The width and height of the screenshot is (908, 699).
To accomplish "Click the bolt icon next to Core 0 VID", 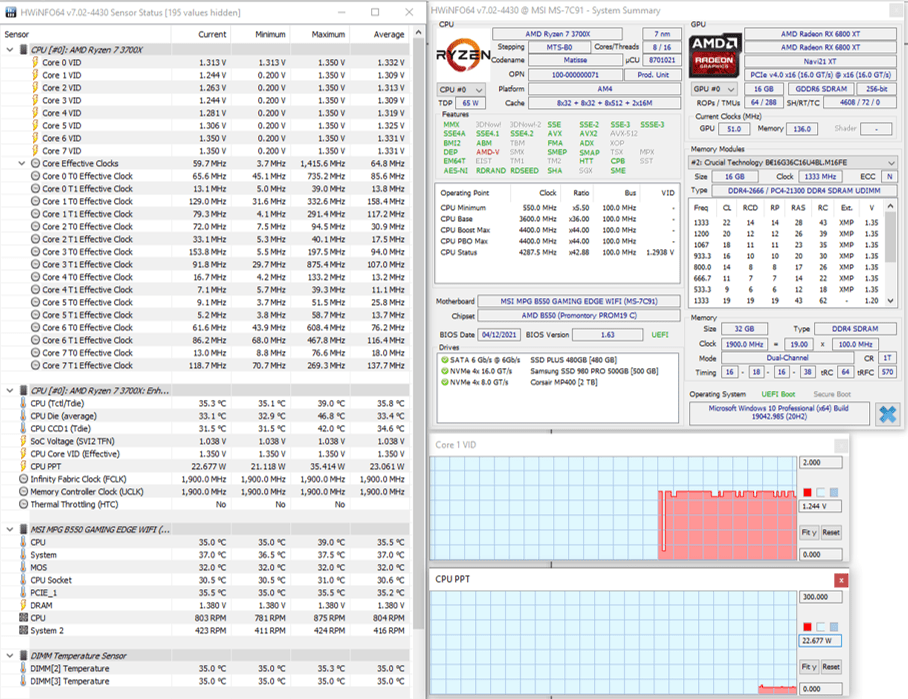I will (x=35, y=63).
